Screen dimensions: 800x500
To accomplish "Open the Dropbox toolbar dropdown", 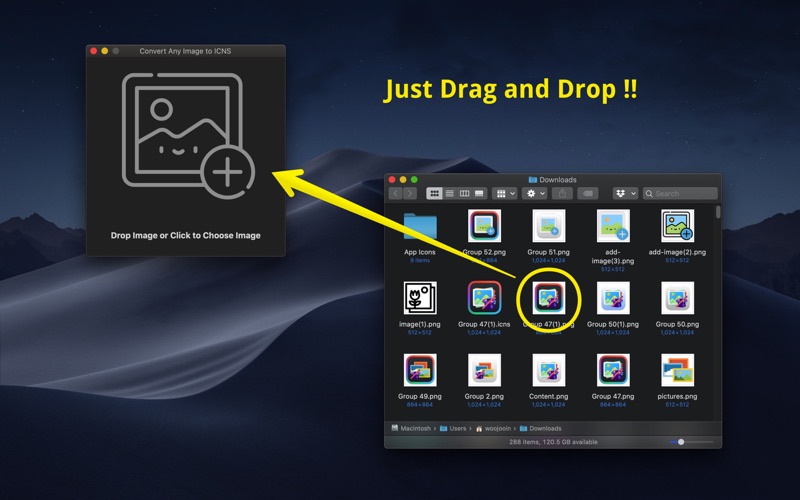I will coord(626,193).
